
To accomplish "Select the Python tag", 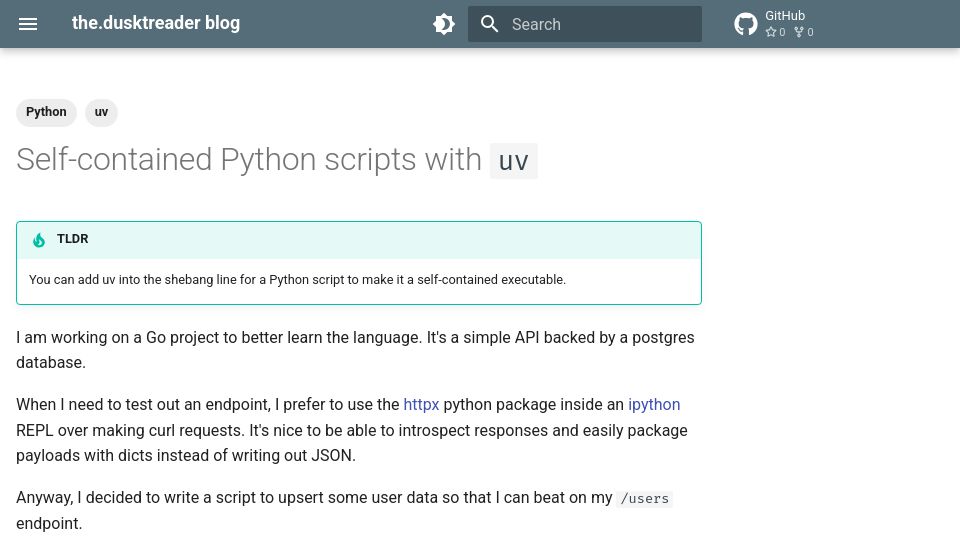I will (x=46, y=112).
